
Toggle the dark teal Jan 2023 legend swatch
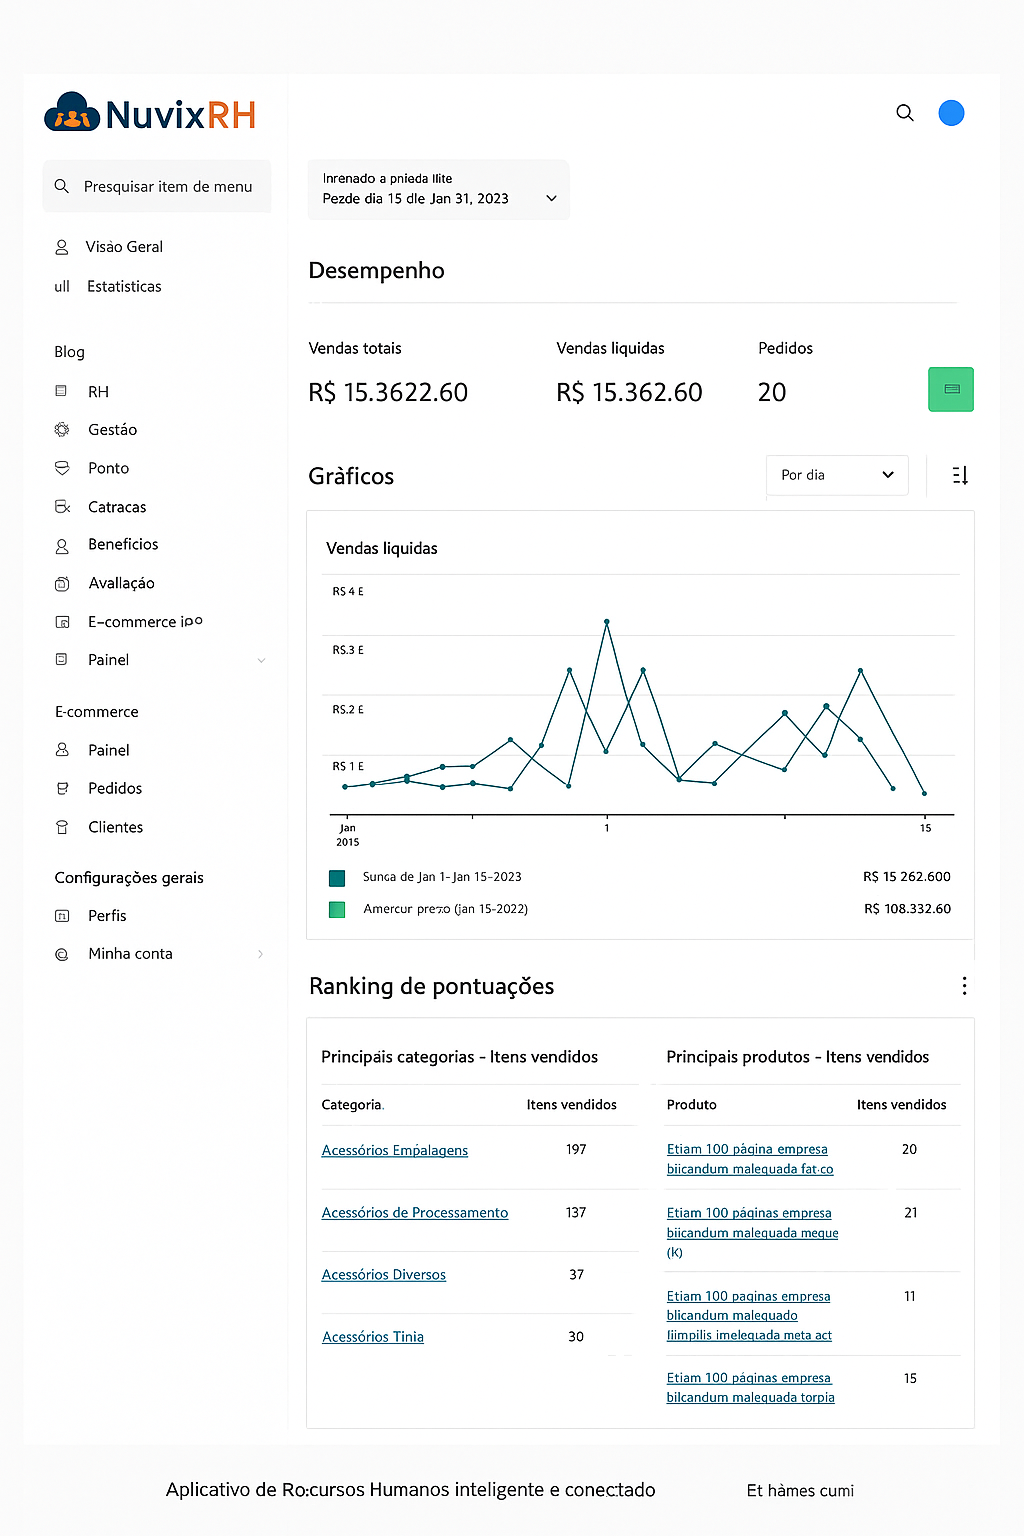(x=337, y=878)
